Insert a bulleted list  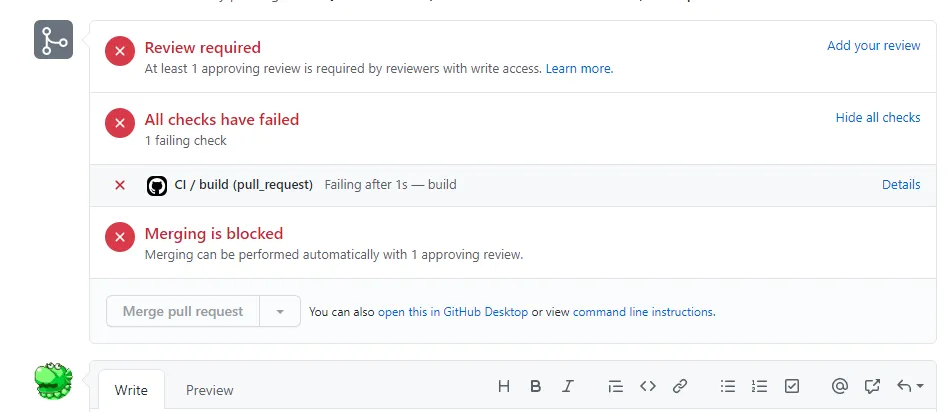pos(728,386)
